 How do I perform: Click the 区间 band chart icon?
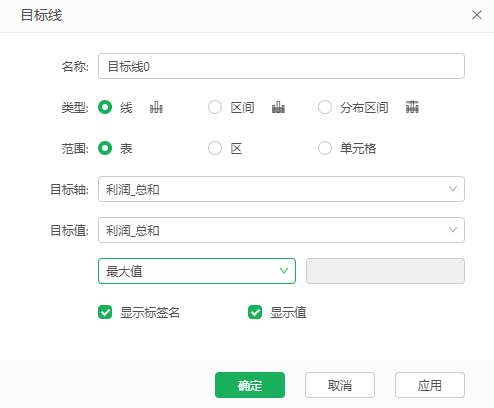click(278, 107)
